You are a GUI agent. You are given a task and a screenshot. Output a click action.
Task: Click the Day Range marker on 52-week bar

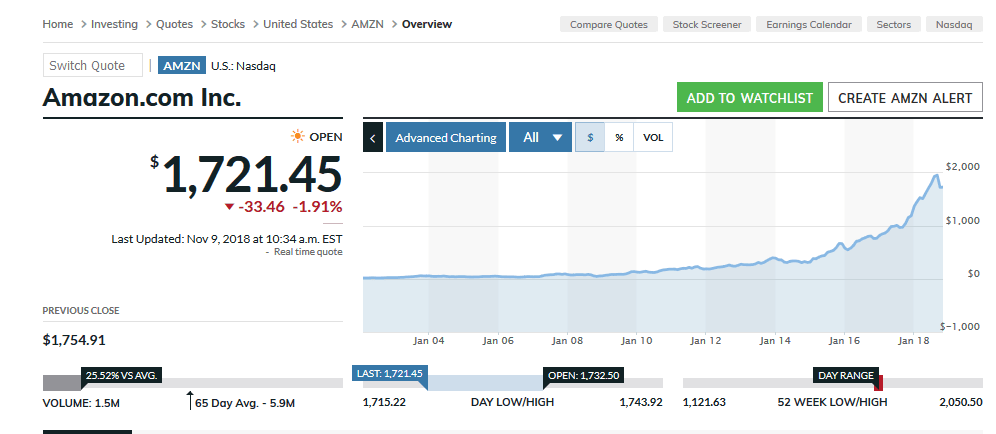[877, 382]
